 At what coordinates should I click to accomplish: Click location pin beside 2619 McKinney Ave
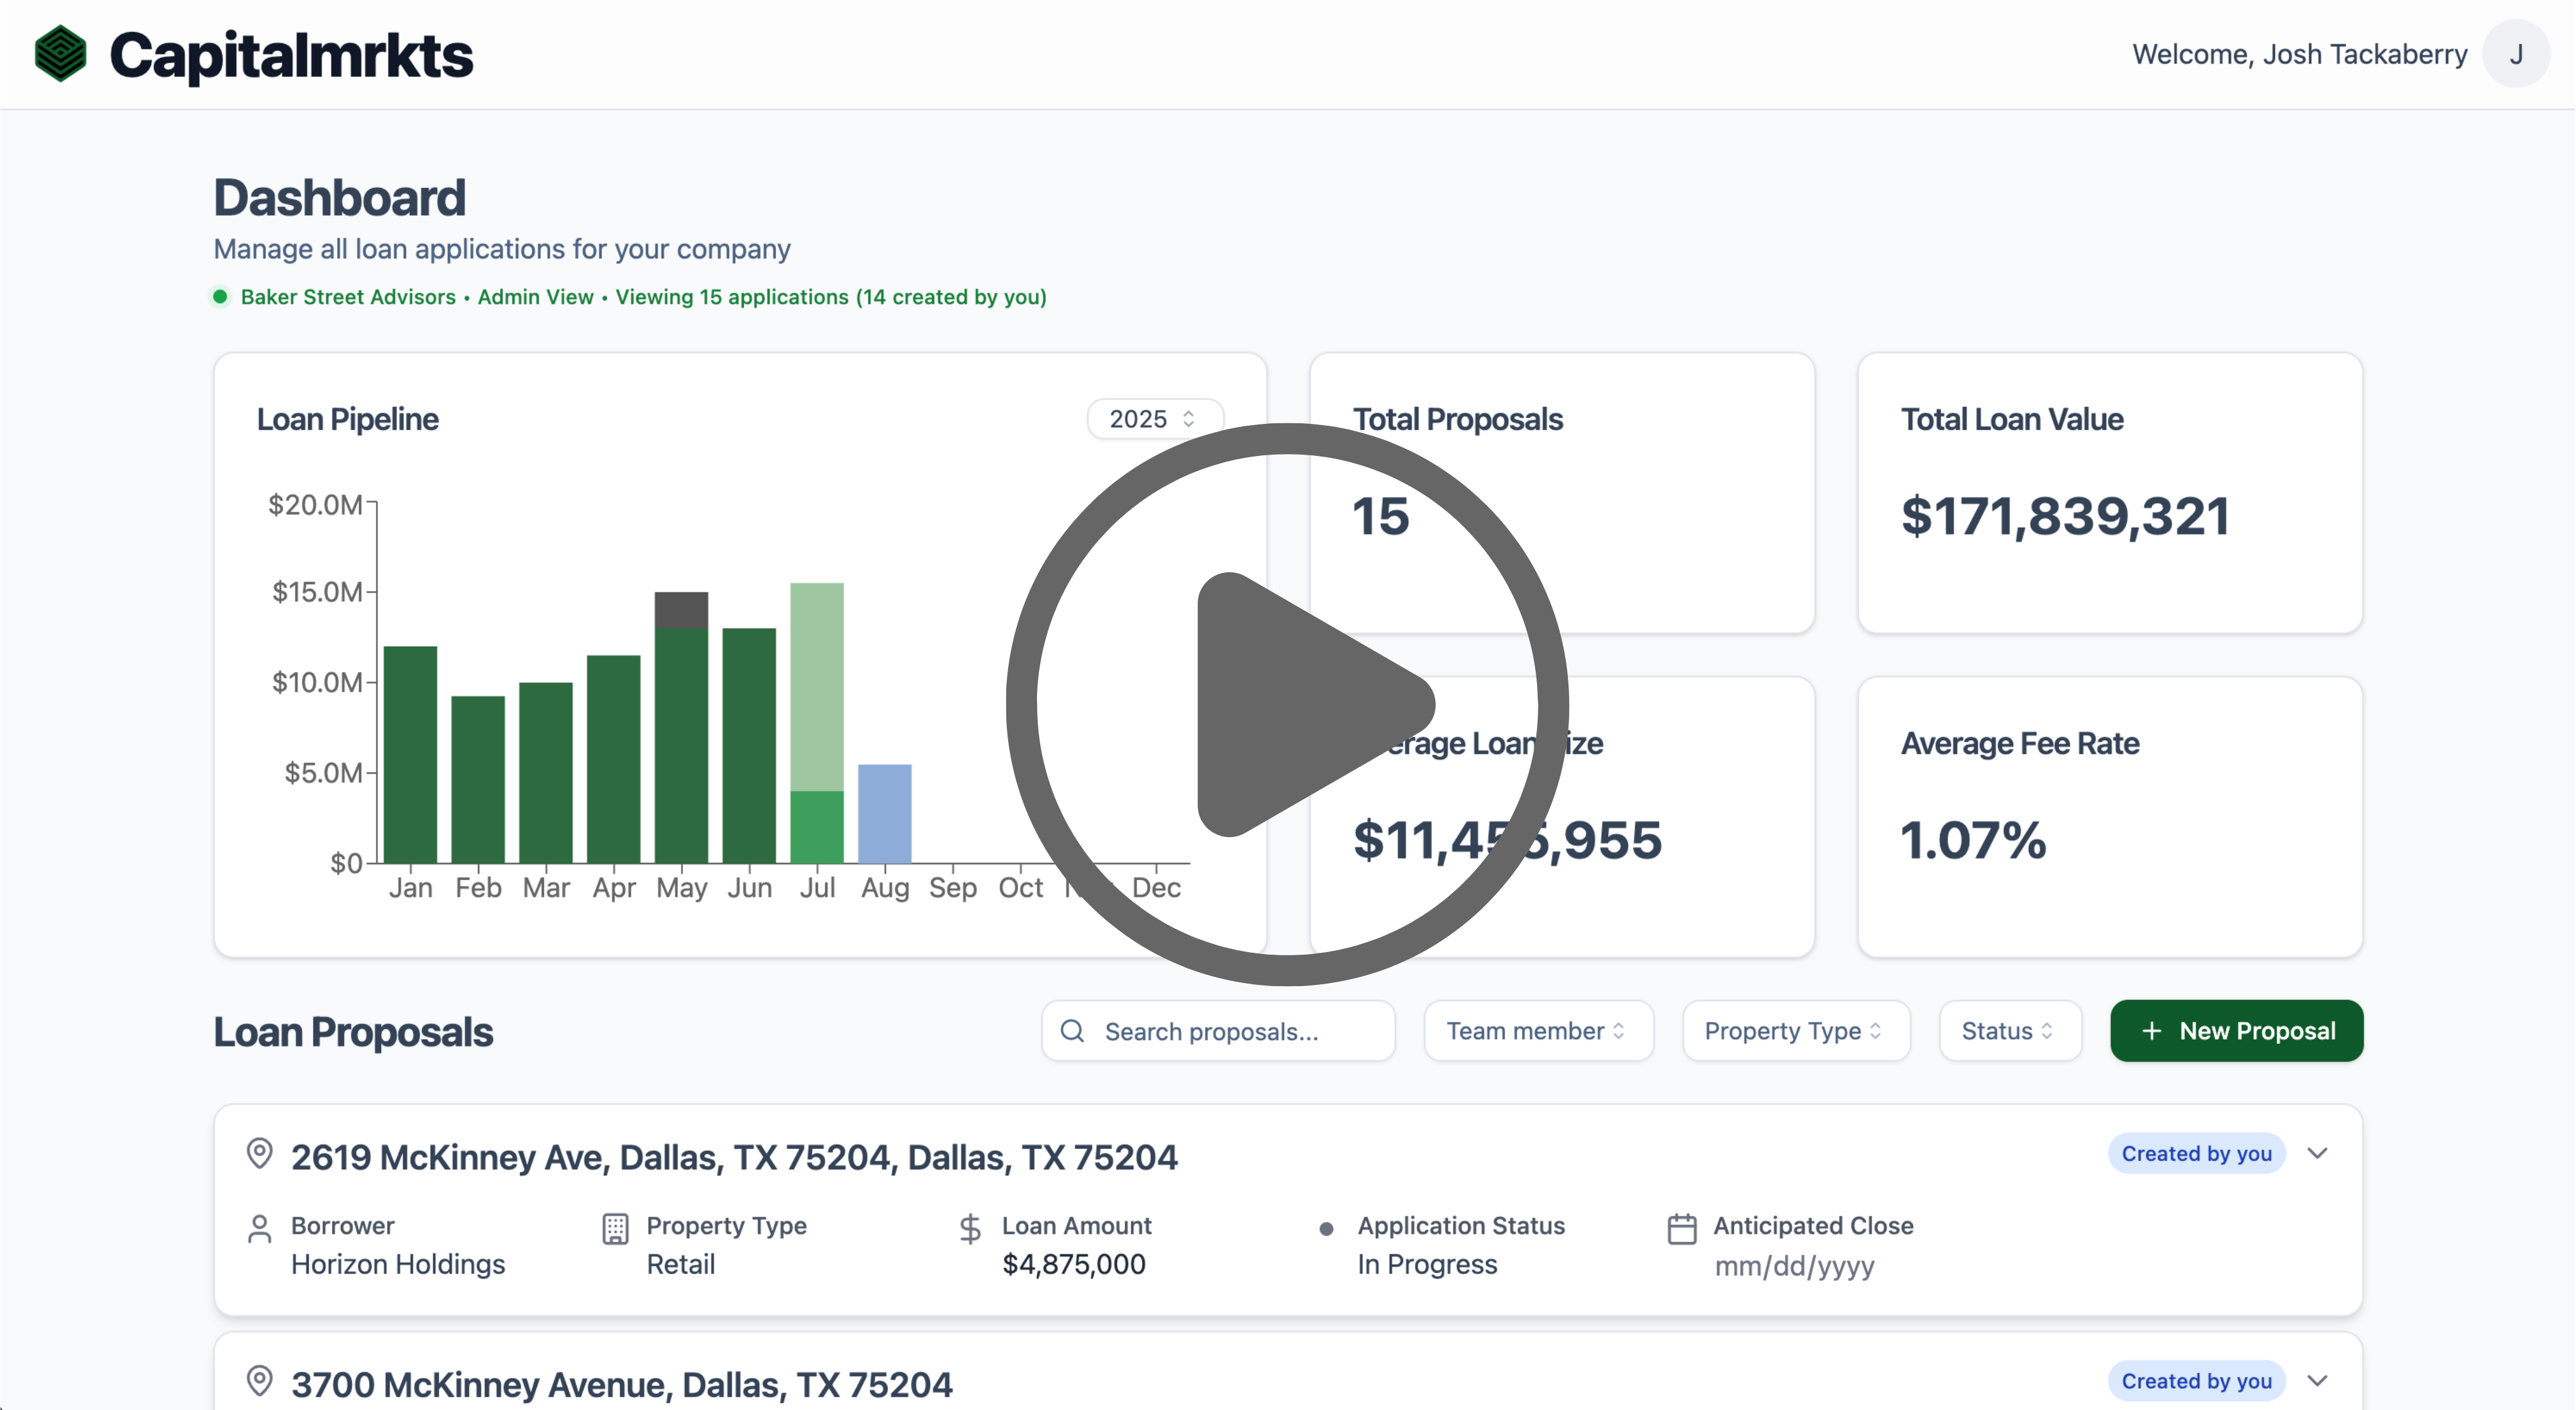(260, 1154)
